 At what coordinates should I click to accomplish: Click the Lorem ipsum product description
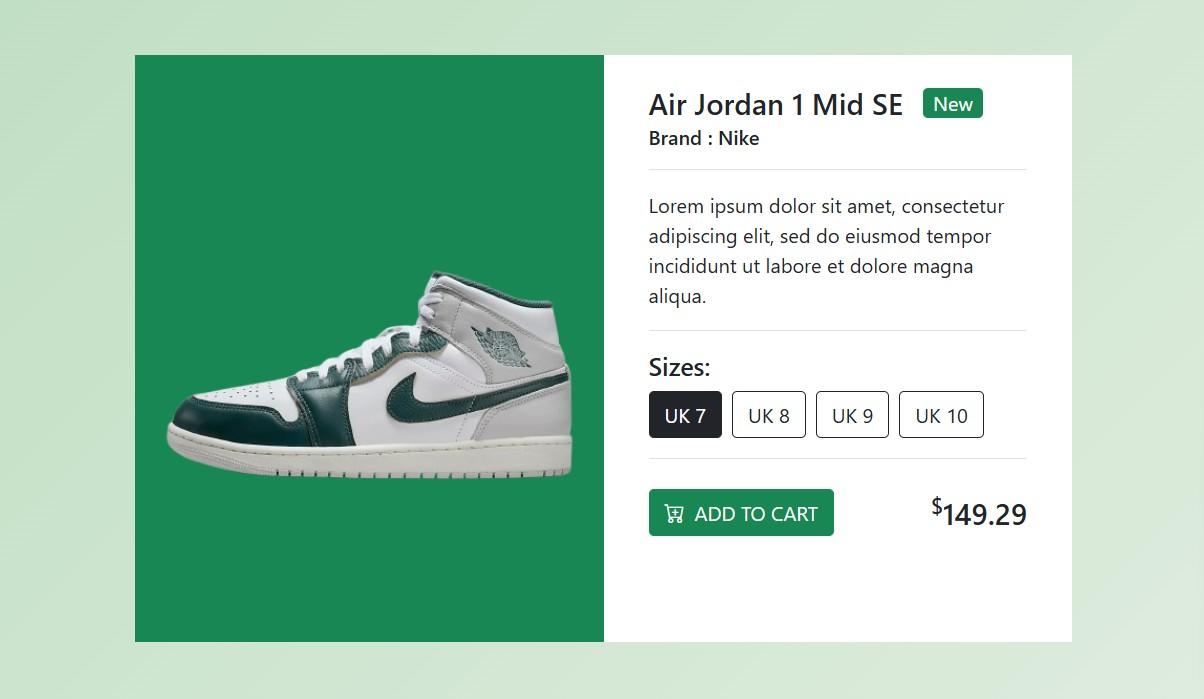pos(826,250)
